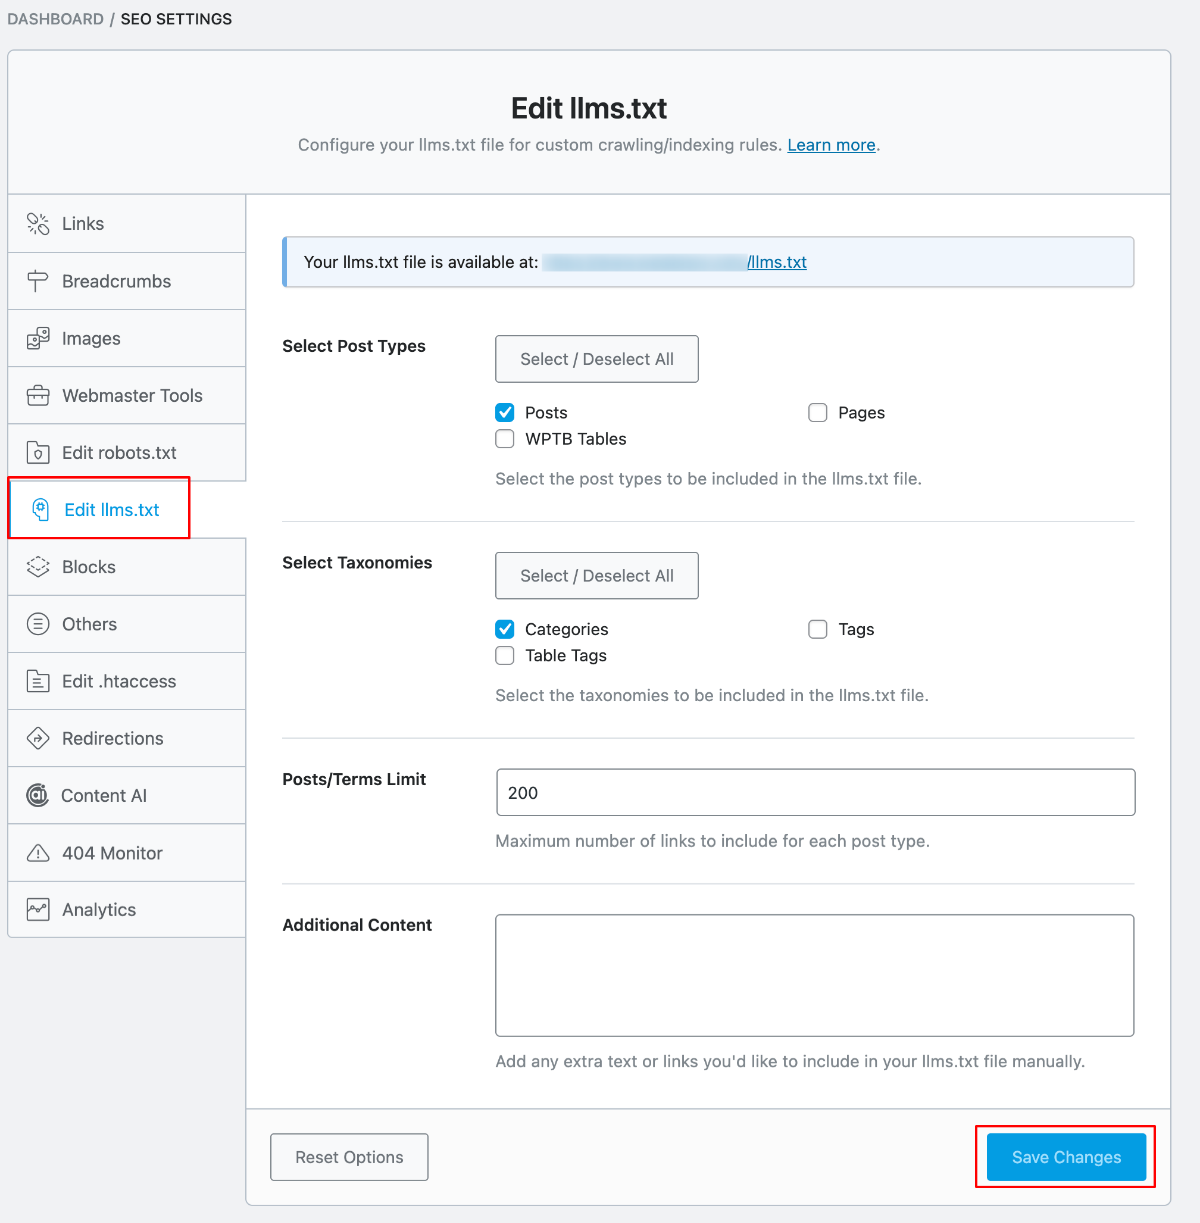This screenshot has height=1223, width=1200.
Task: Click the Webmaster Tools briefcase icon
Action: [38, 396]
